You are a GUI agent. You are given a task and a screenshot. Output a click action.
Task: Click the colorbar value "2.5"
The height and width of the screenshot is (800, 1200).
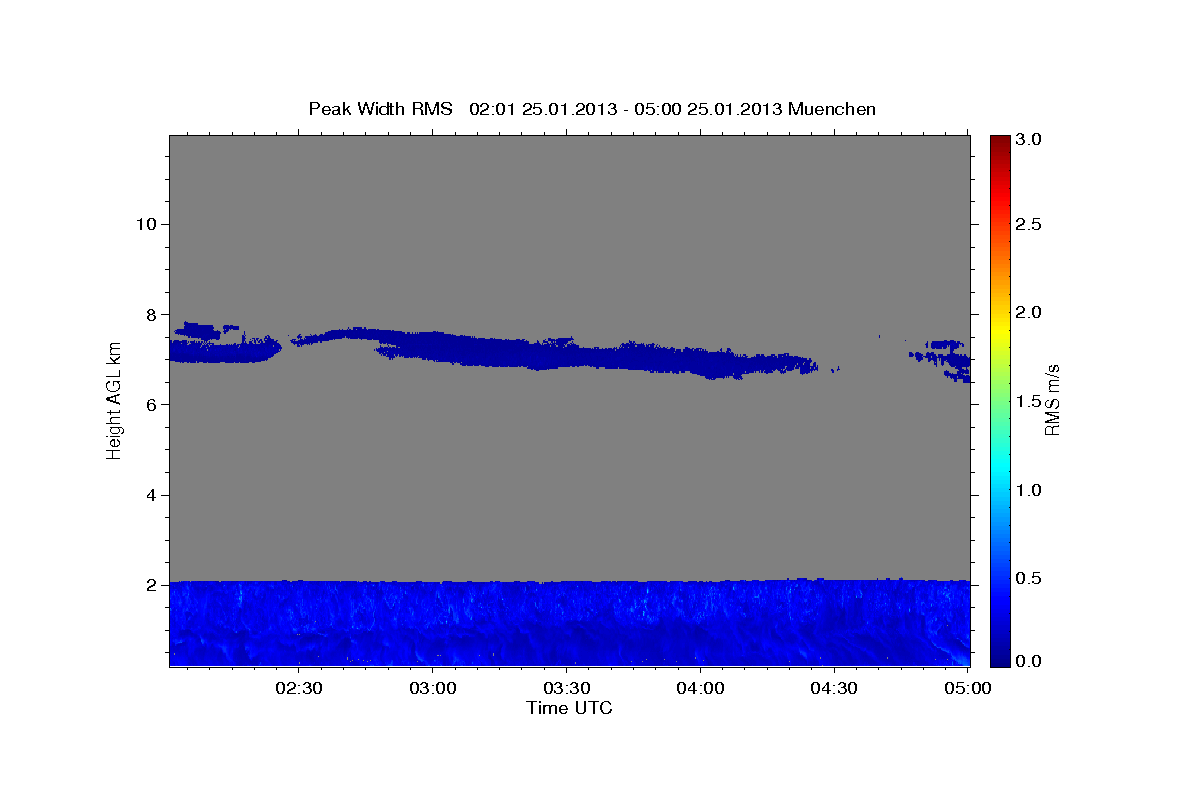pos(1029,224)
